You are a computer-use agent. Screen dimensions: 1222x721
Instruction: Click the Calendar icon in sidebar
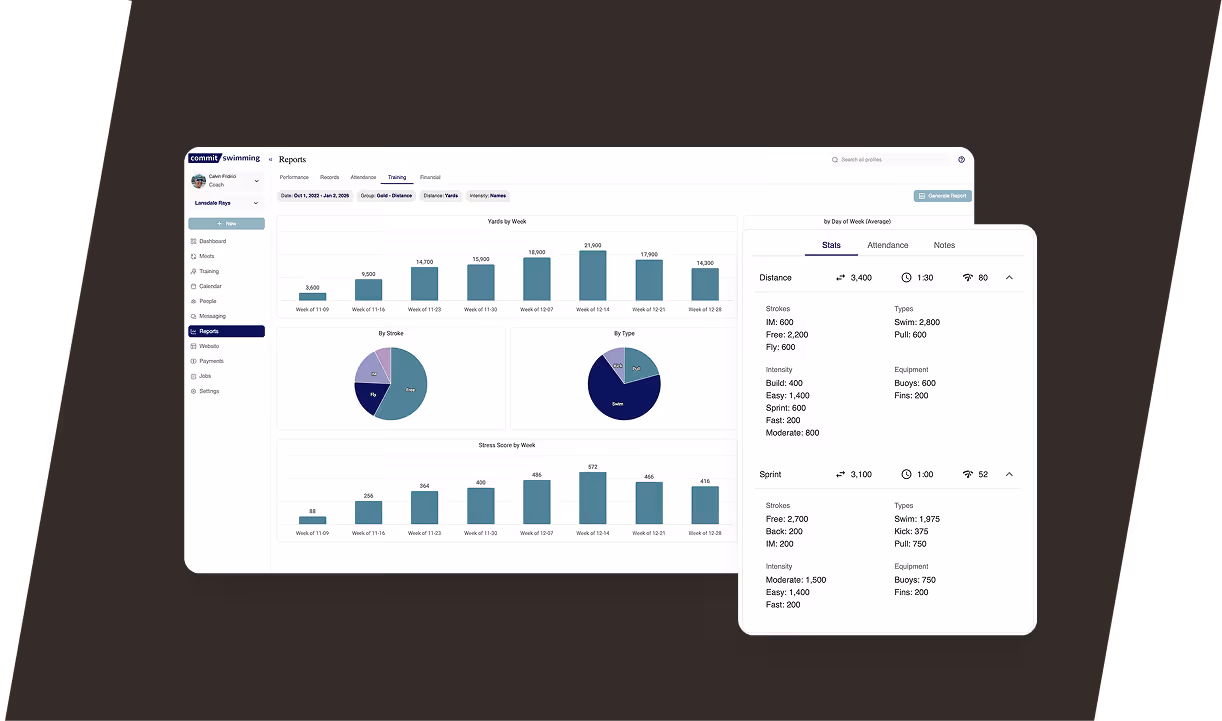(193, 286)
